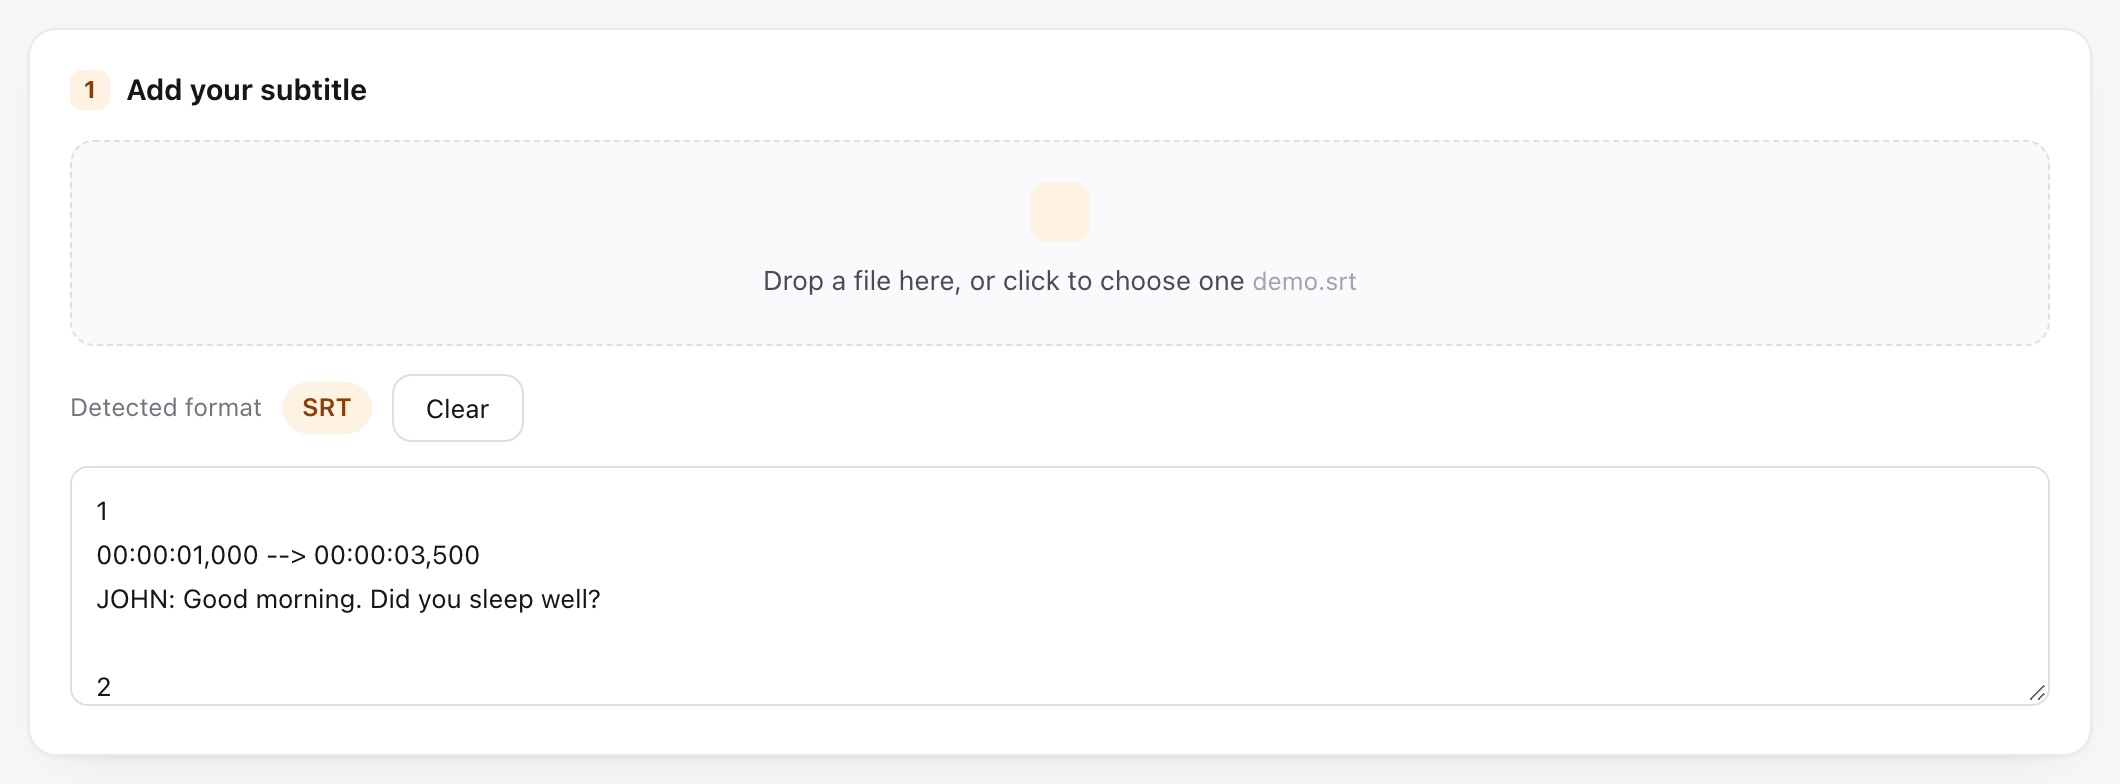Click the peach upload icon in drop zone
The width and height of the screenshot is (2120, 784).
click(1060, 212)
